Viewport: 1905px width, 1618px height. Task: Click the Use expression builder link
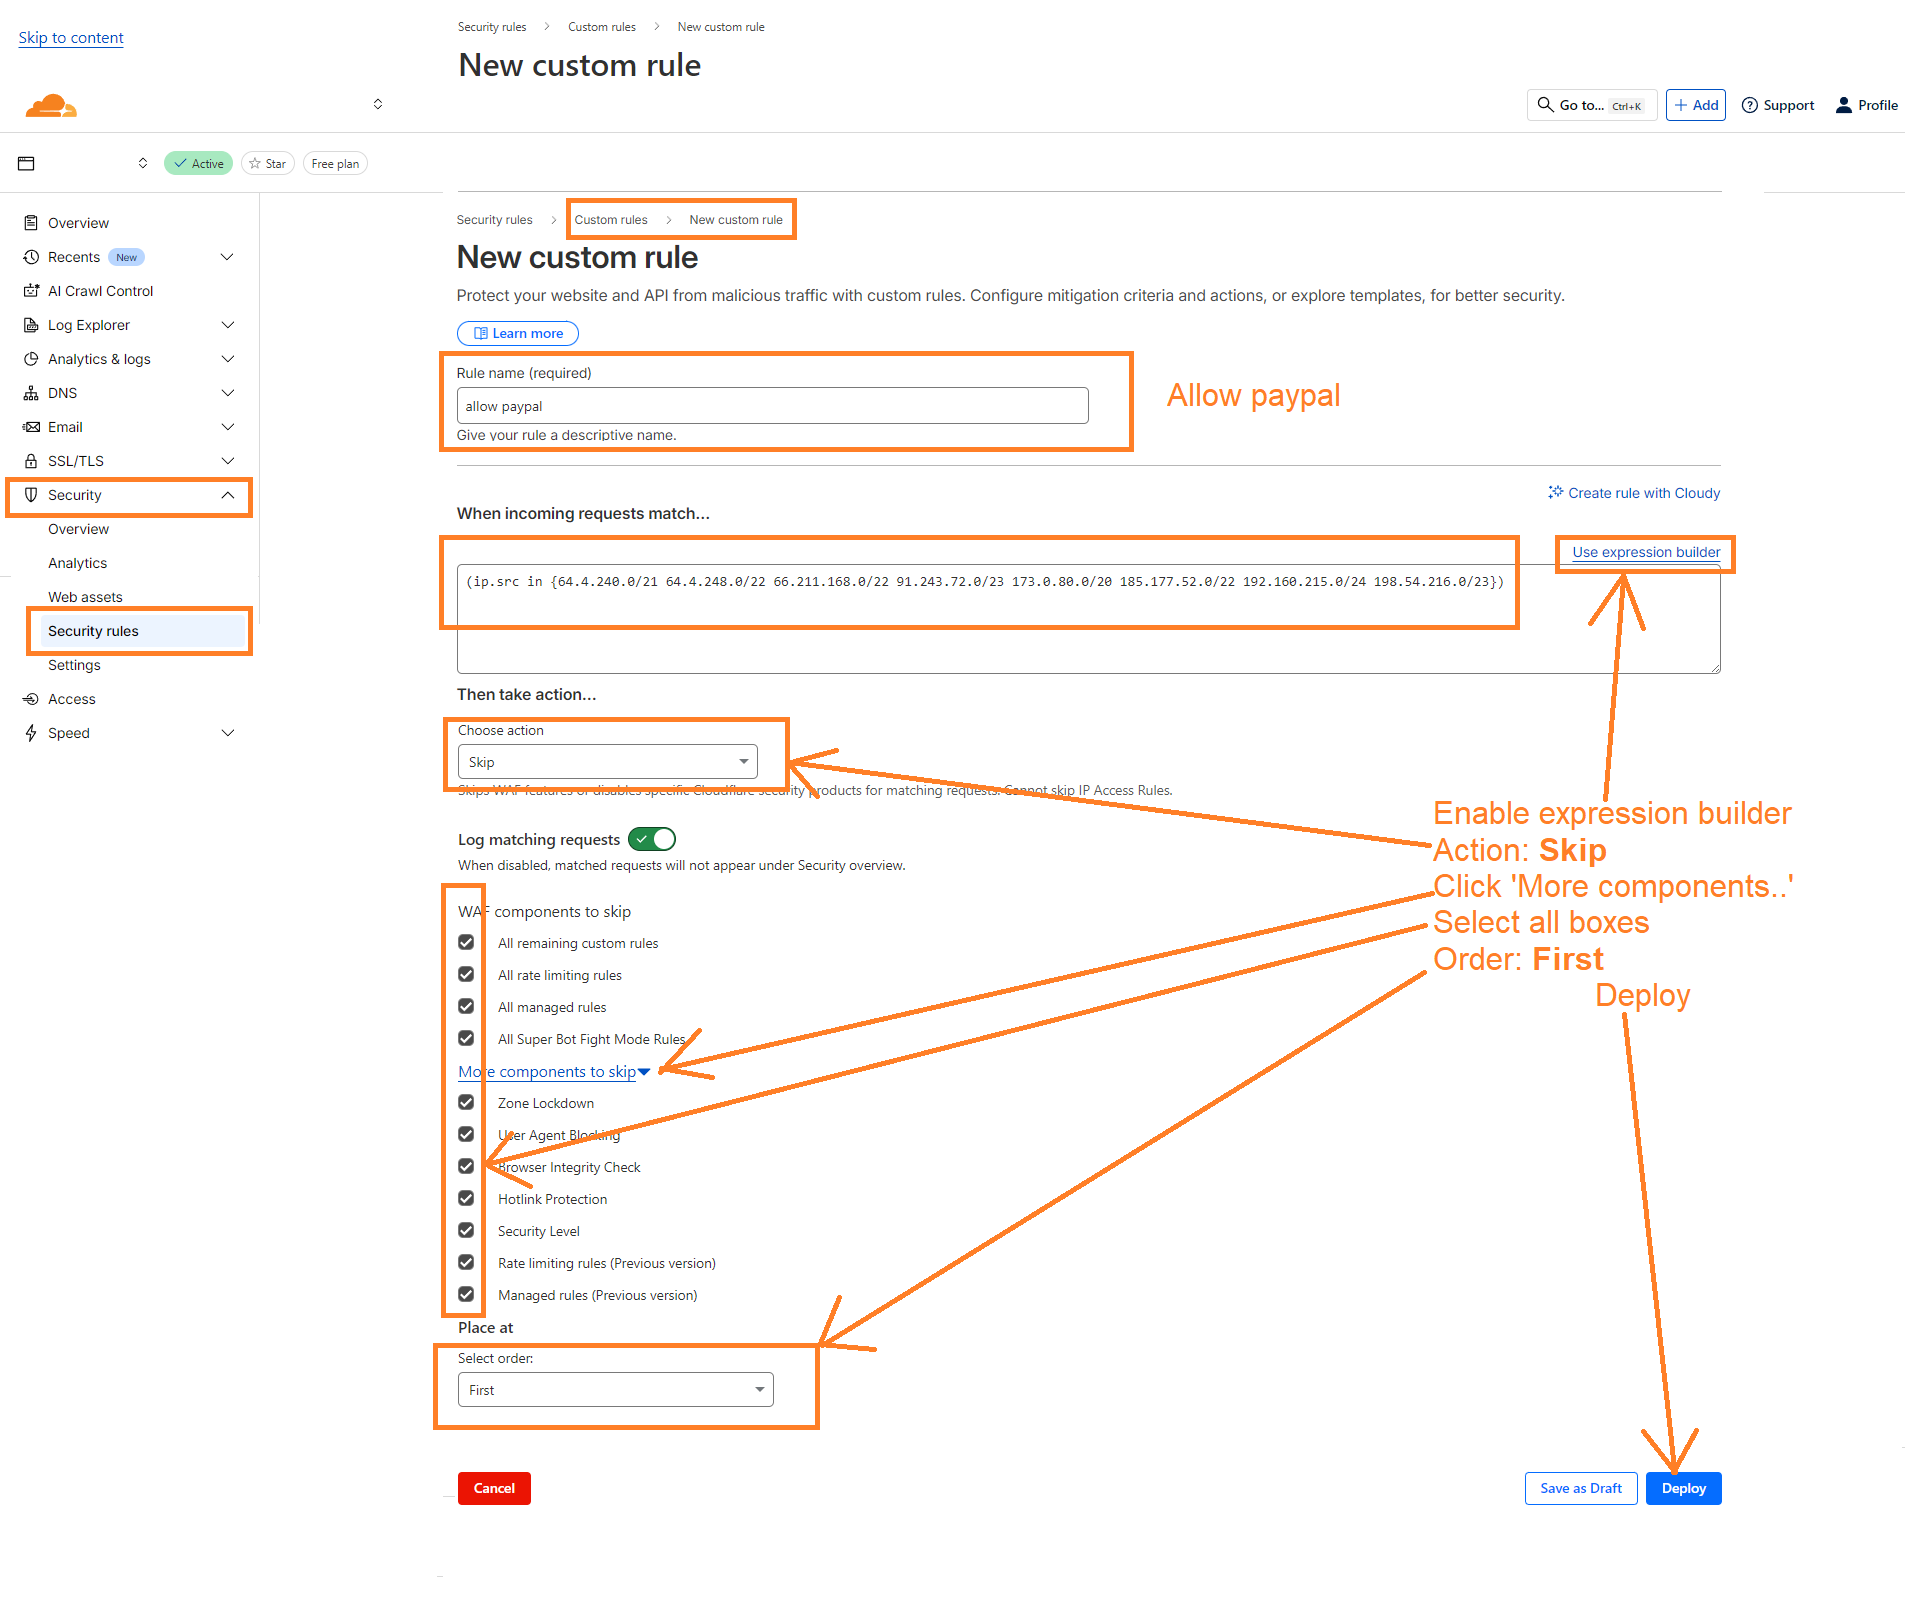1645,552
